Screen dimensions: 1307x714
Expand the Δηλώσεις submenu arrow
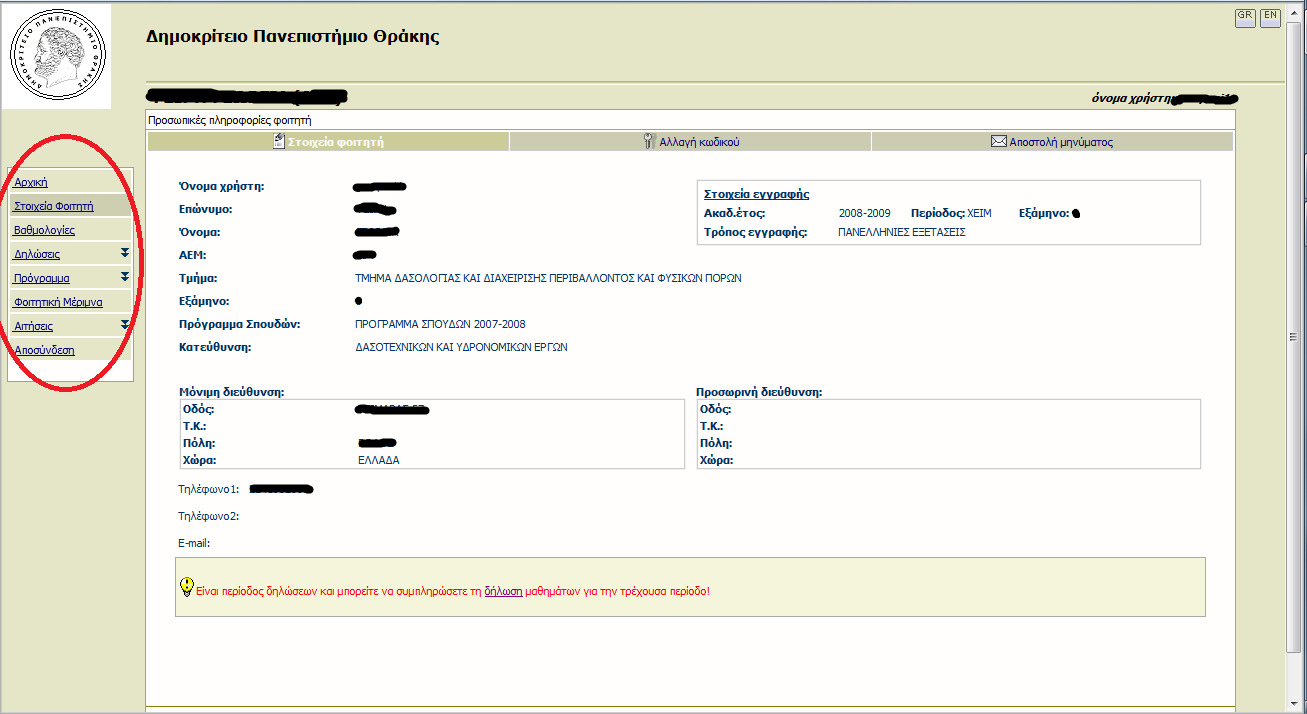125,253
